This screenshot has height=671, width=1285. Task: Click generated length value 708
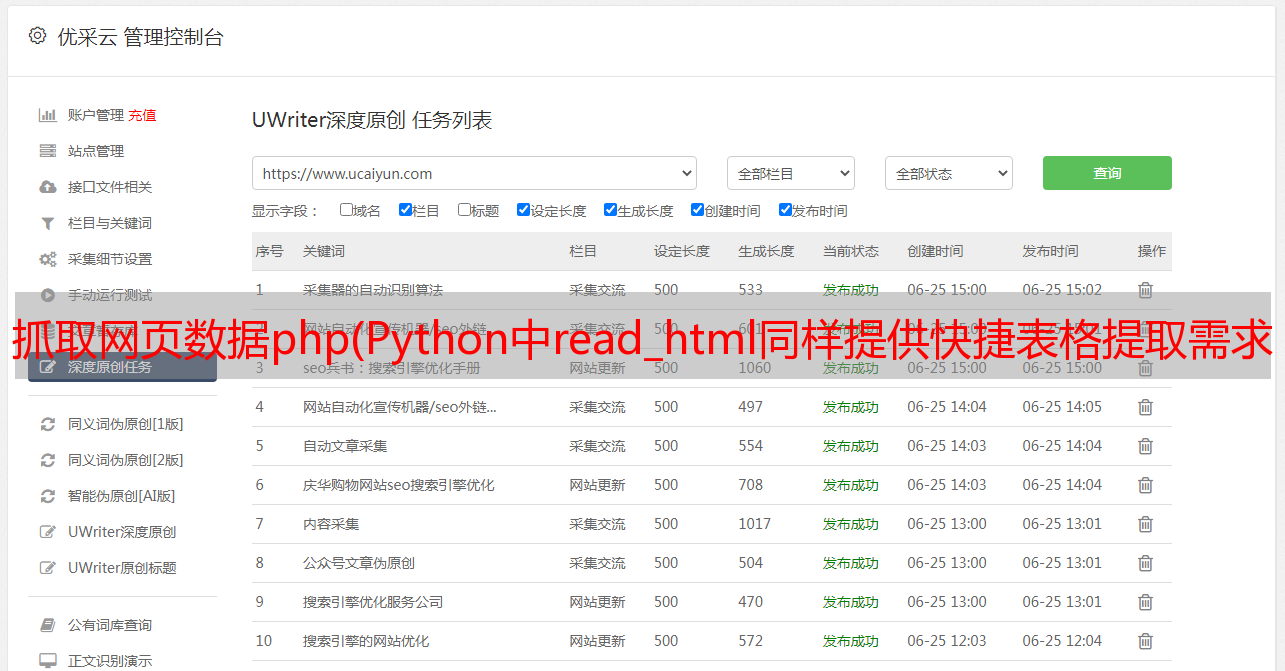click(751, 485)
